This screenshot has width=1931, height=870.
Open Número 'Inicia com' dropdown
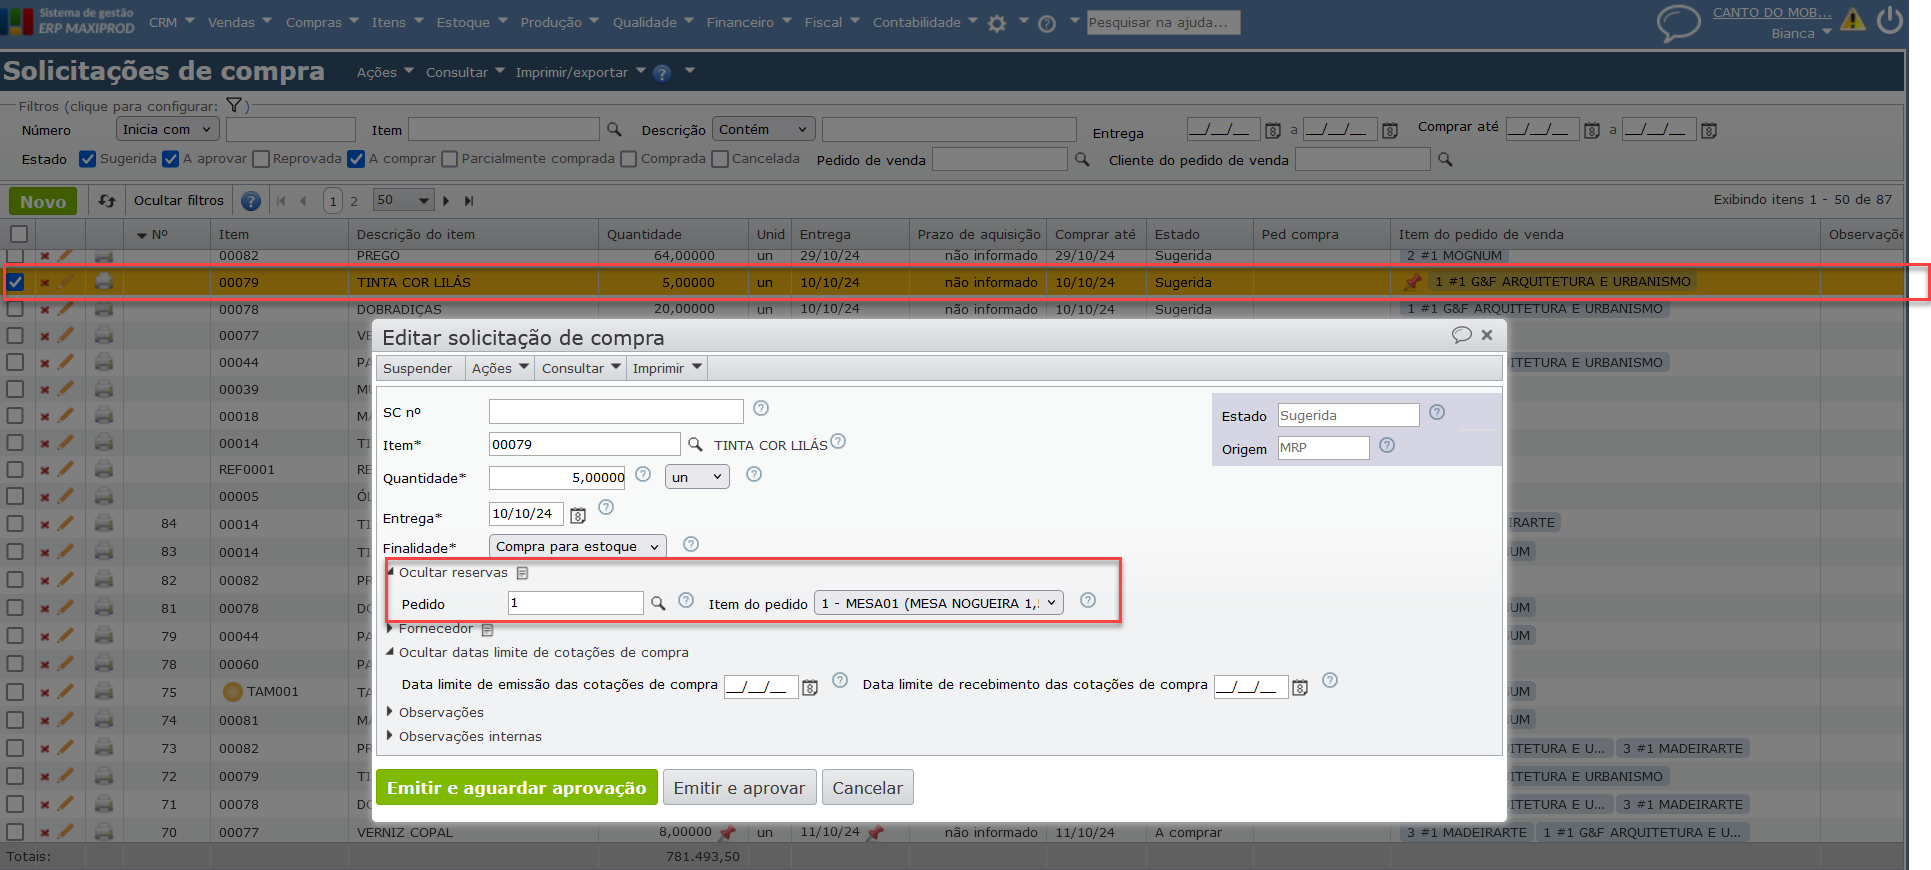pyautogui.click(x=167, y=129)
